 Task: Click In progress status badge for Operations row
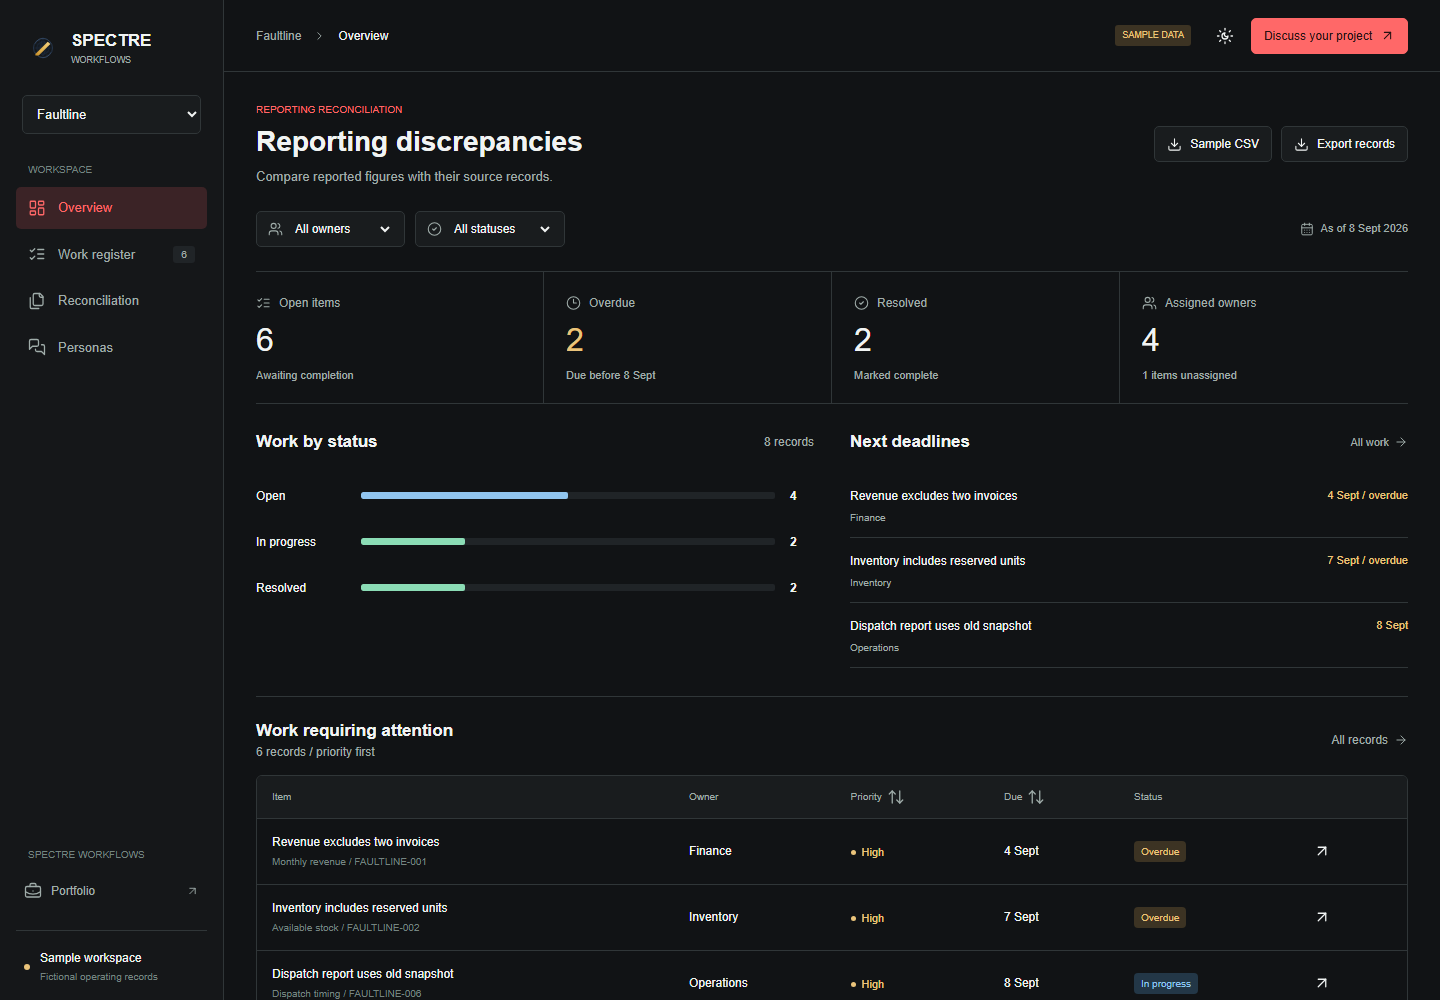(1166, 984)
